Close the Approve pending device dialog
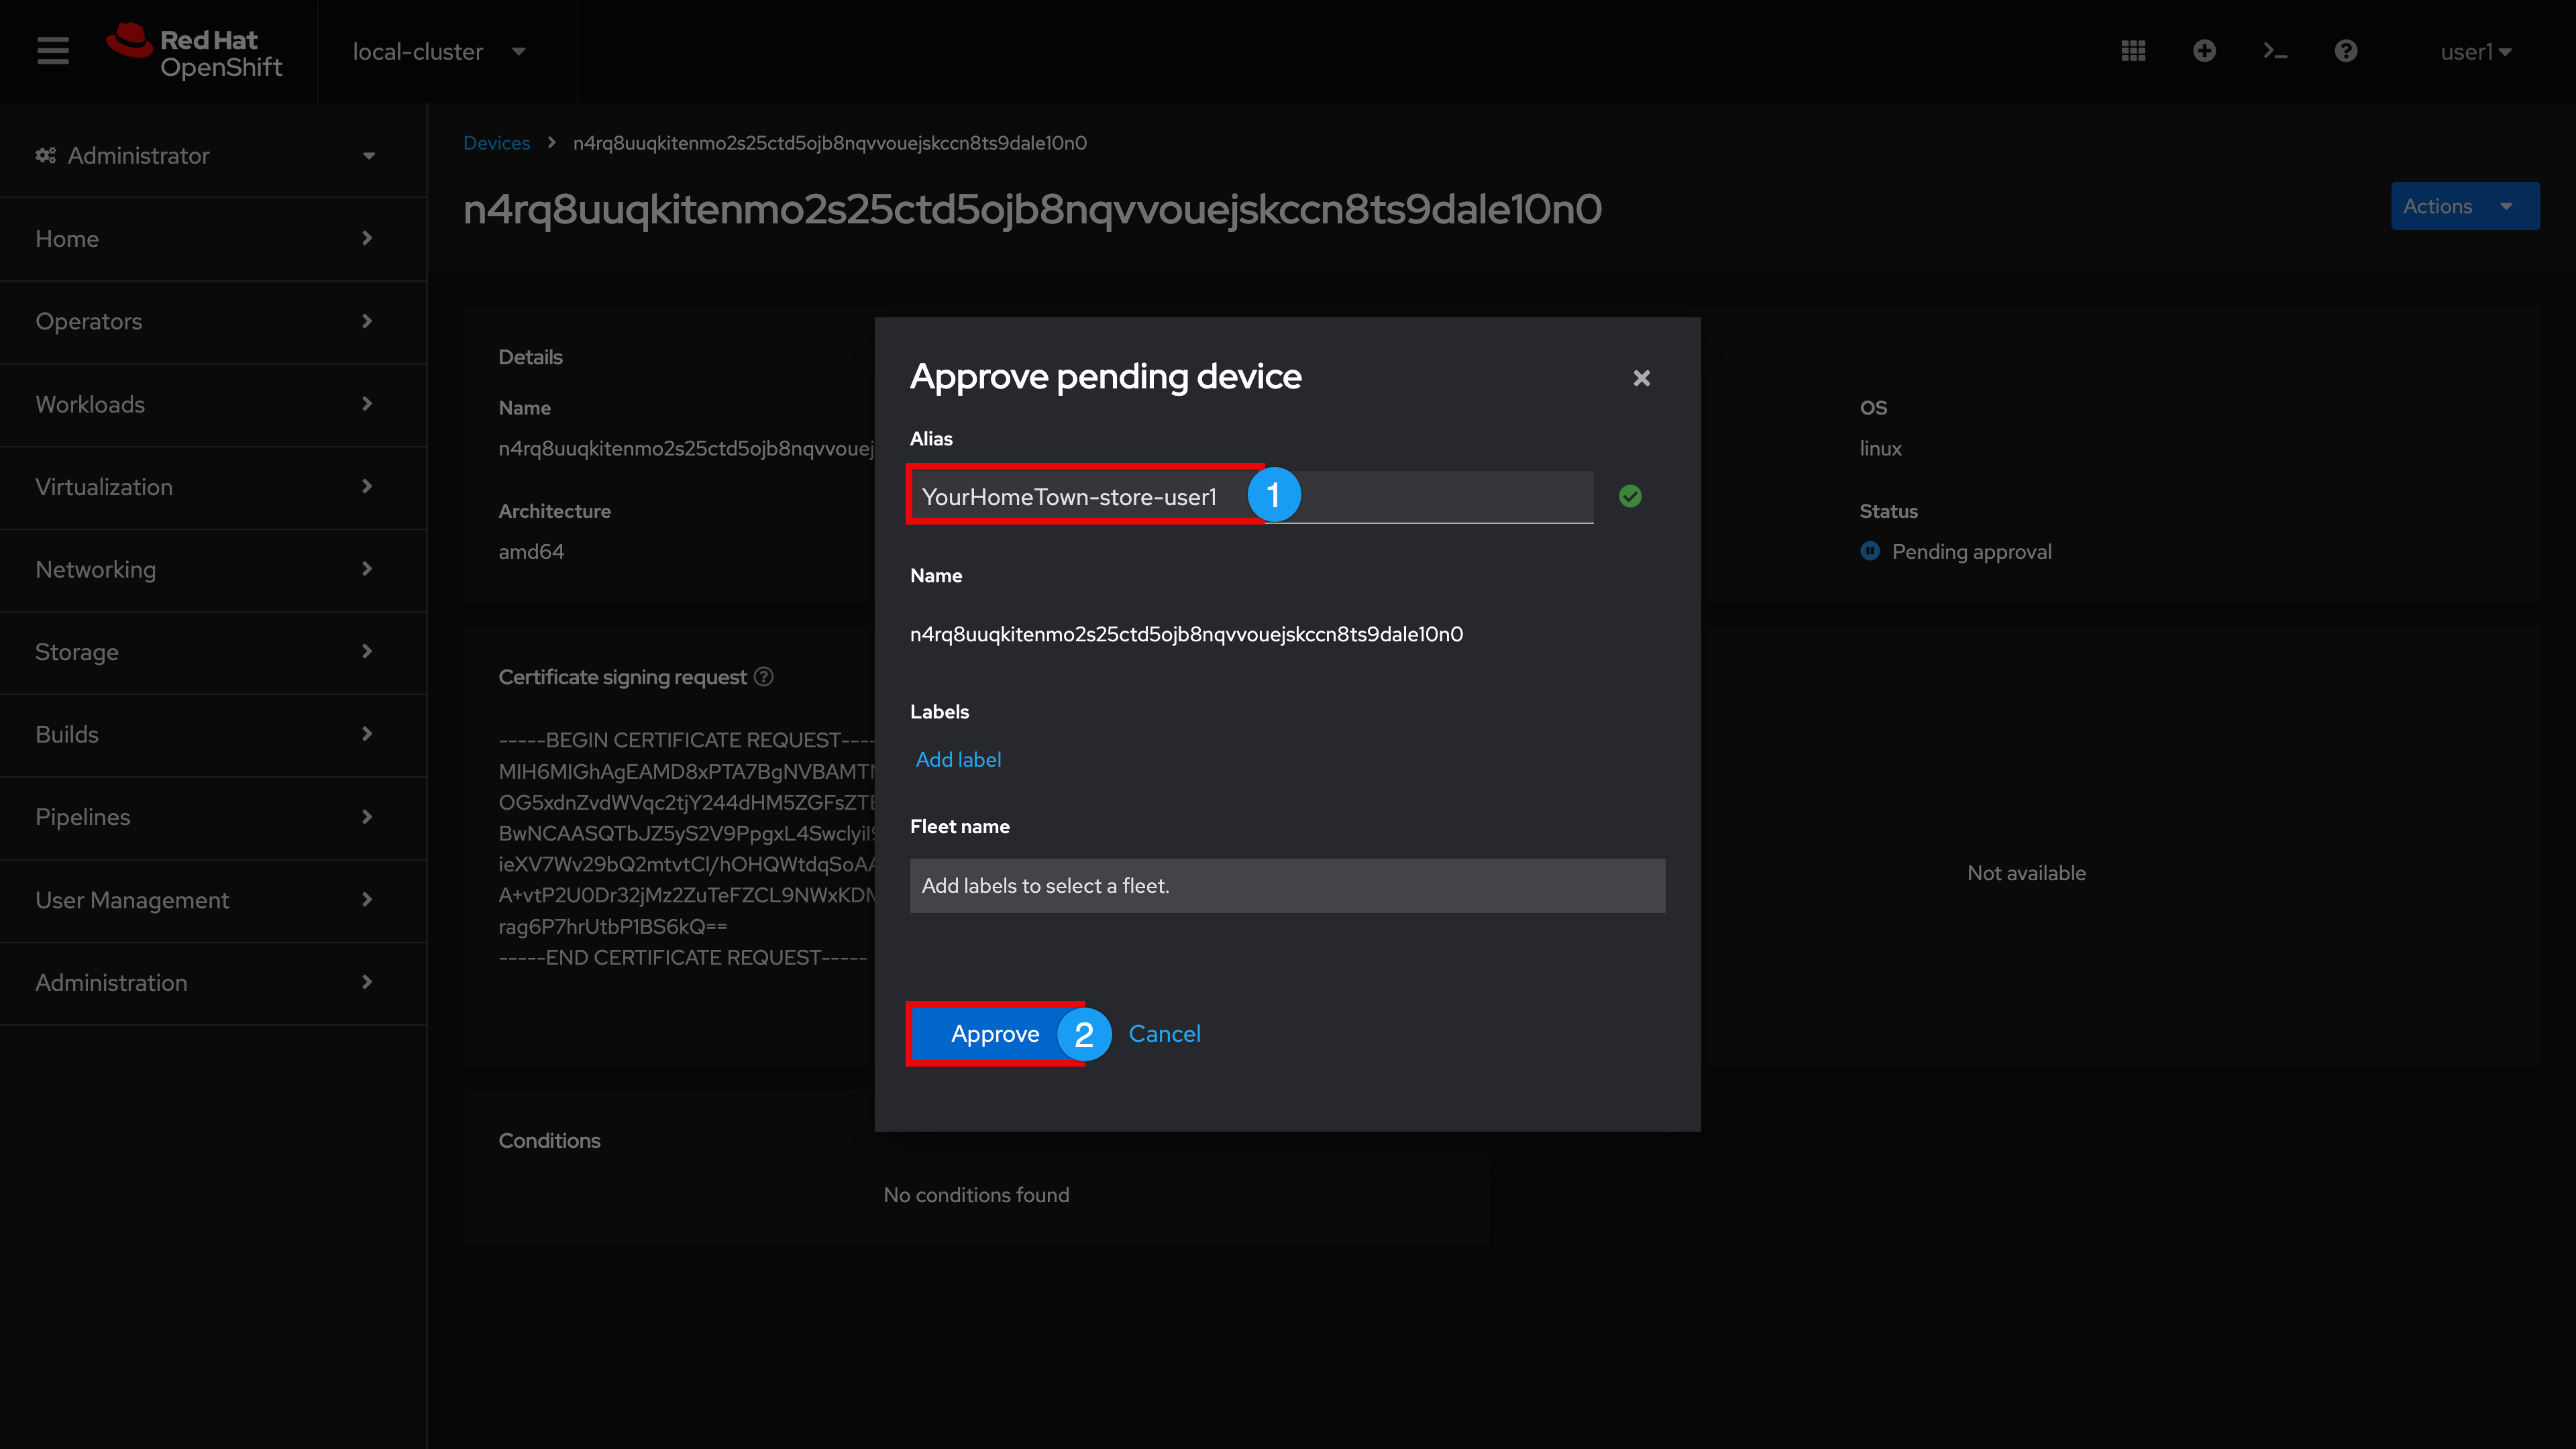Image resolution: width=2576 pixels, height=1449 pixels. 1641,378
